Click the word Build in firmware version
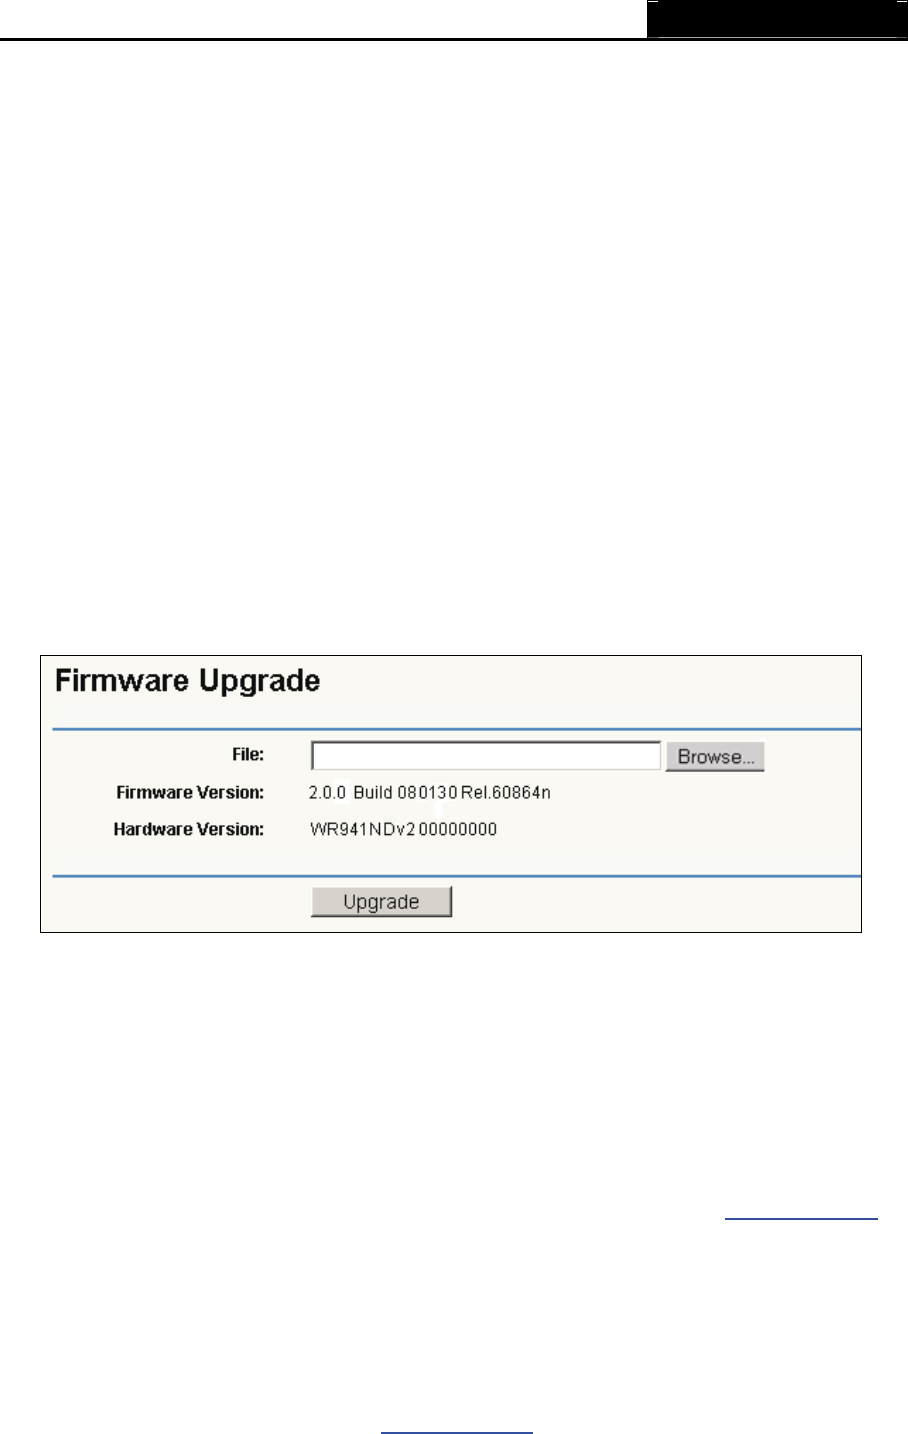This screenshot has height=1434, width=908. click(x=373, y=793)
